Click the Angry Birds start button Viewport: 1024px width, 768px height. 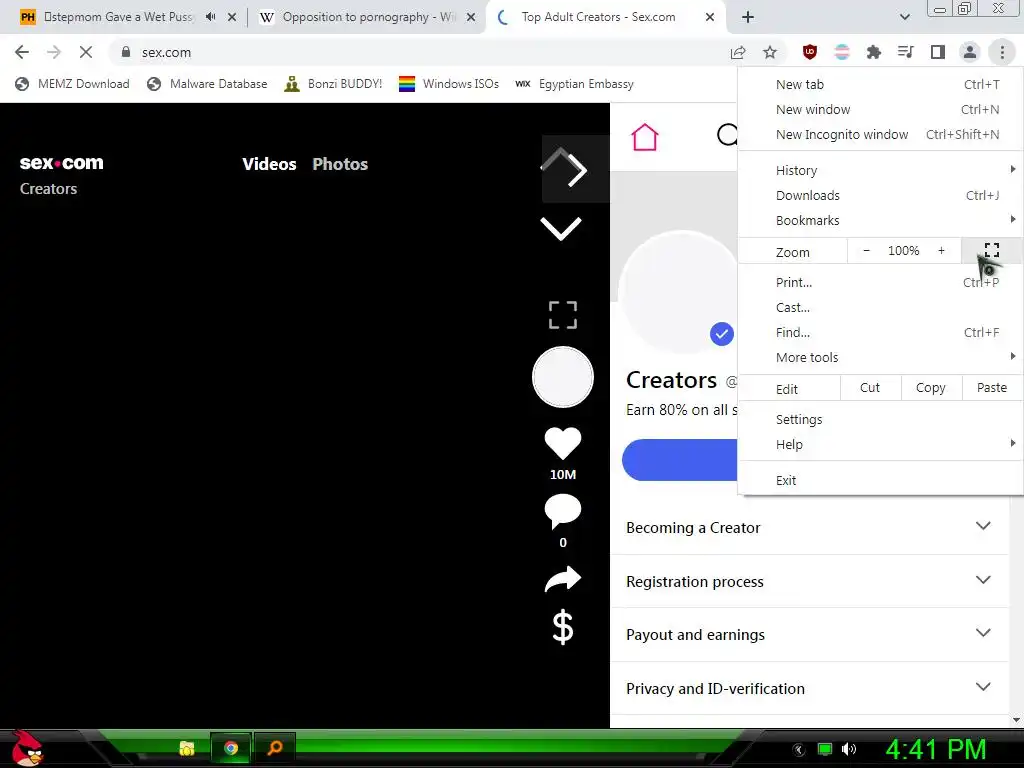26,748
